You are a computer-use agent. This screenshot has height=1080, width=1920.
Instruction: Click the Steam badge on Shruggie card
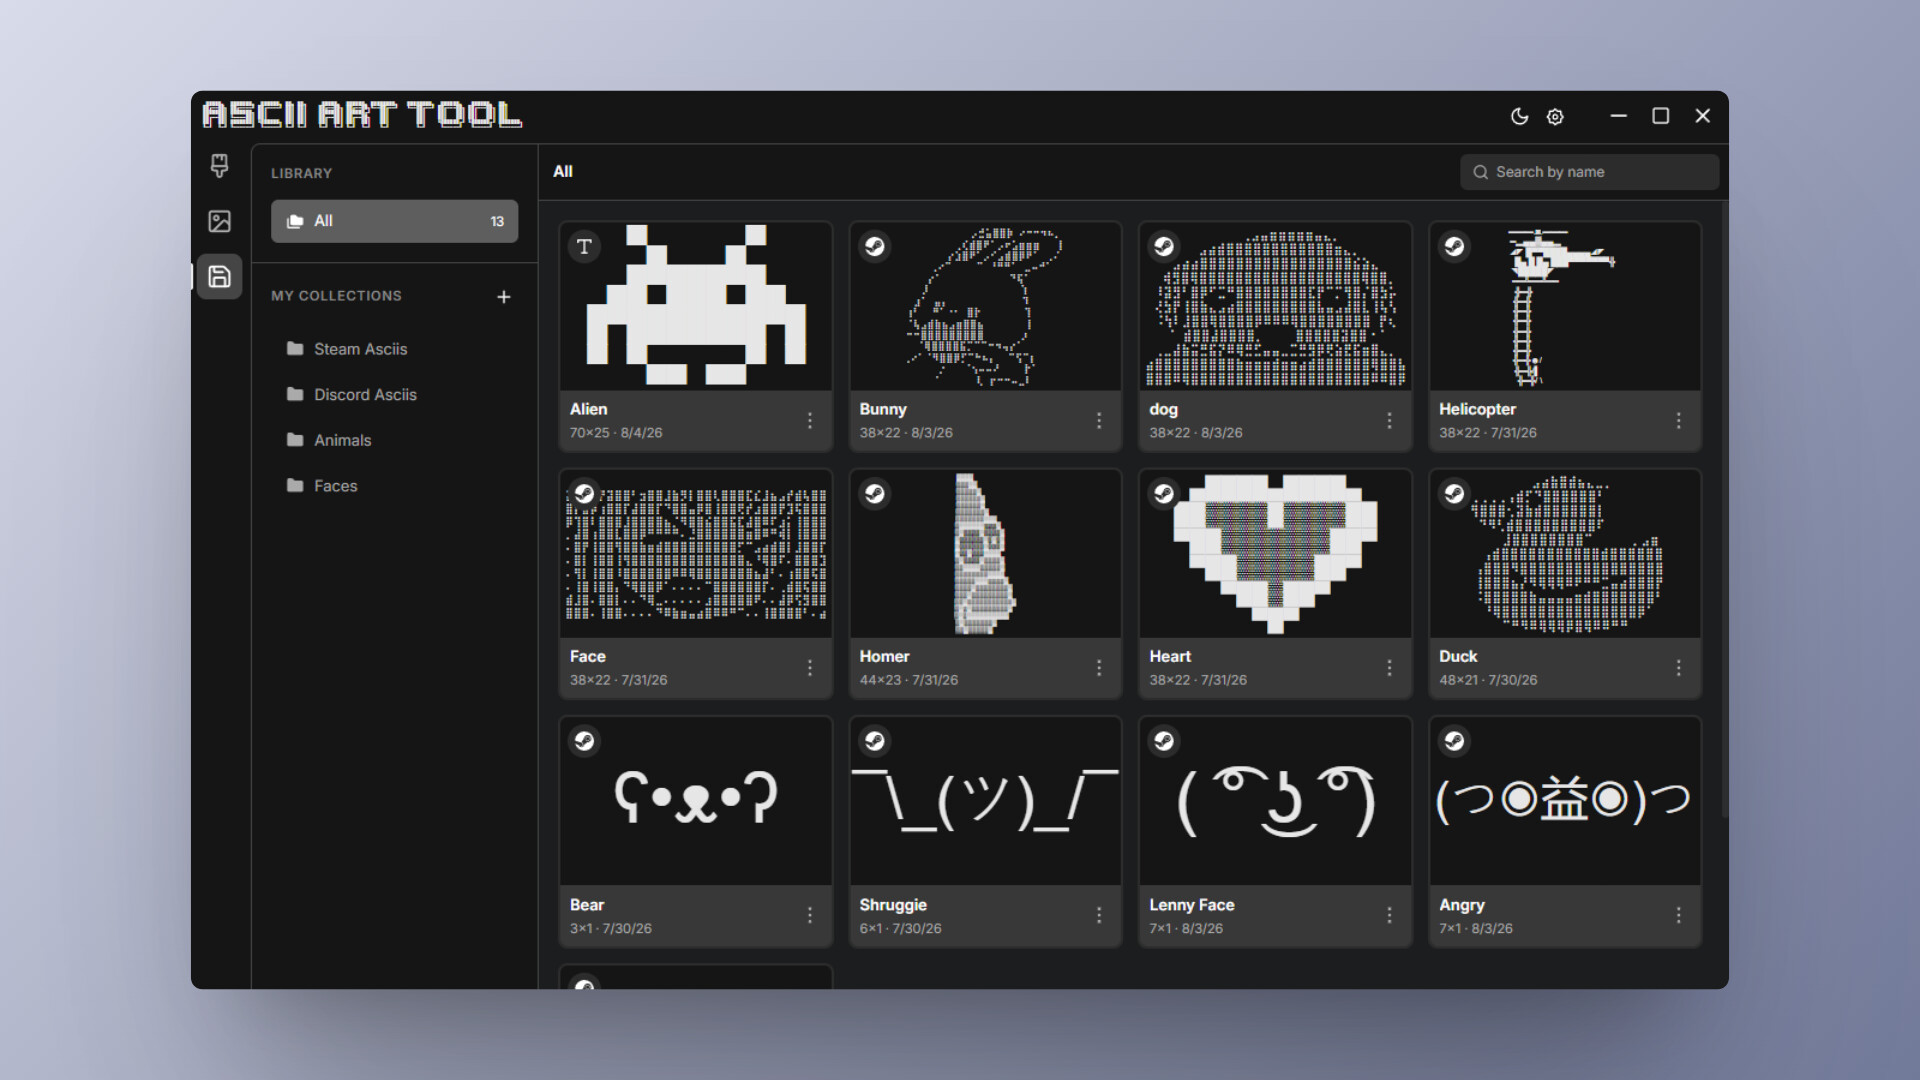click(x=875, y=741)
